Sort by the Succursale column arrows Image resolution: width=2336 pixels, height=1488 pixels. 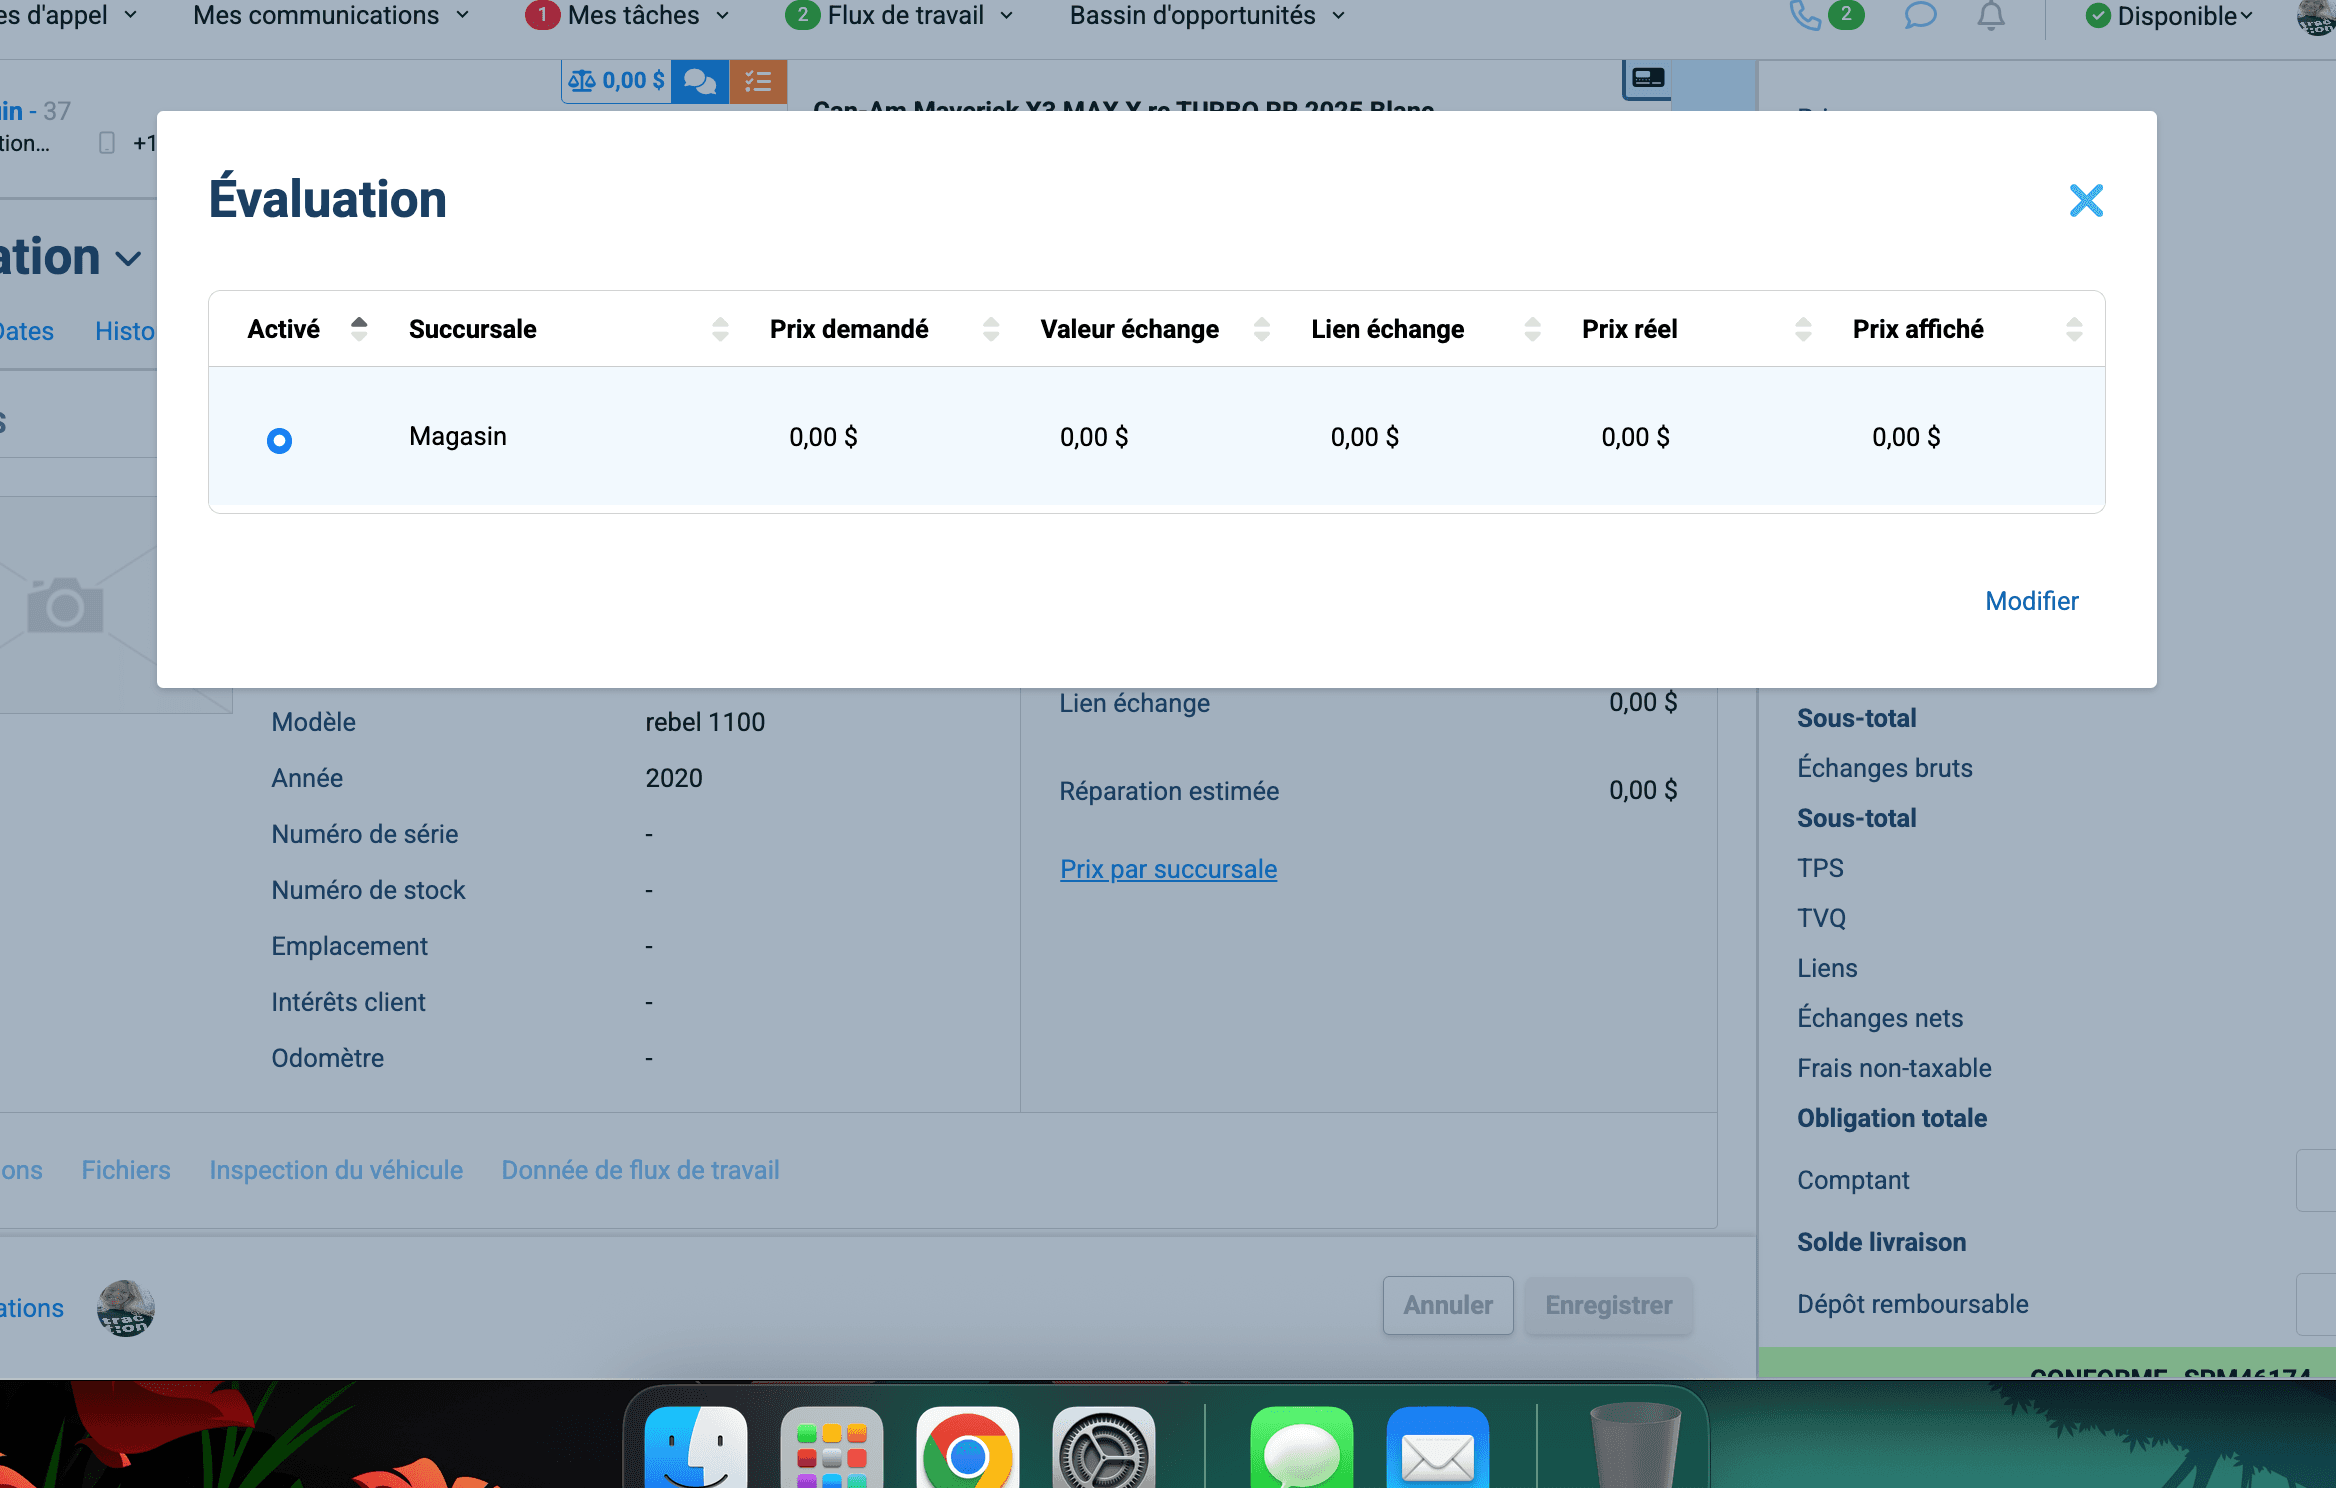[720, 329]
